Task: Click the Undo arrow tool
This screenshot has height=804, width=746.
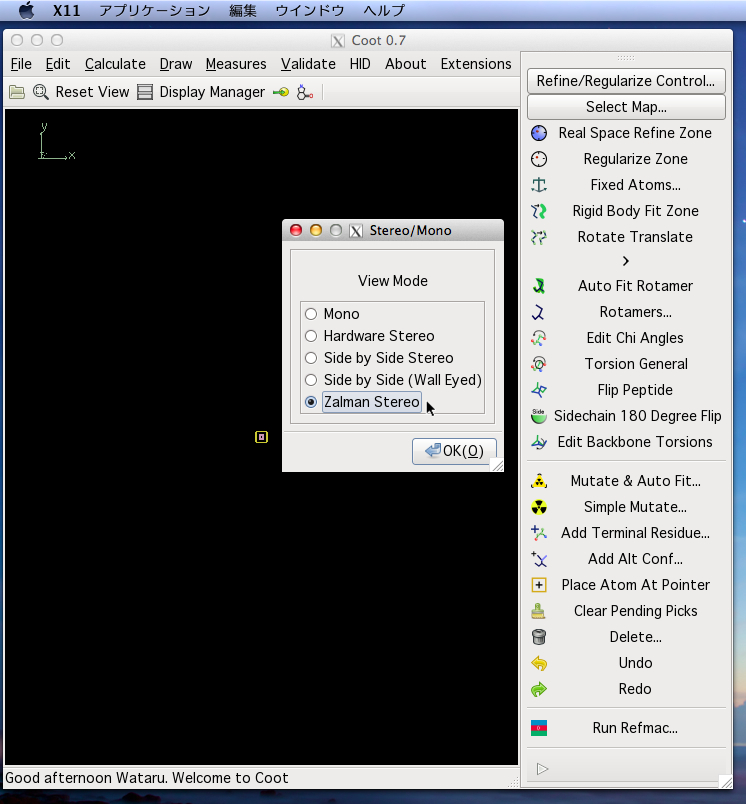Action: [x=626, y=663]
